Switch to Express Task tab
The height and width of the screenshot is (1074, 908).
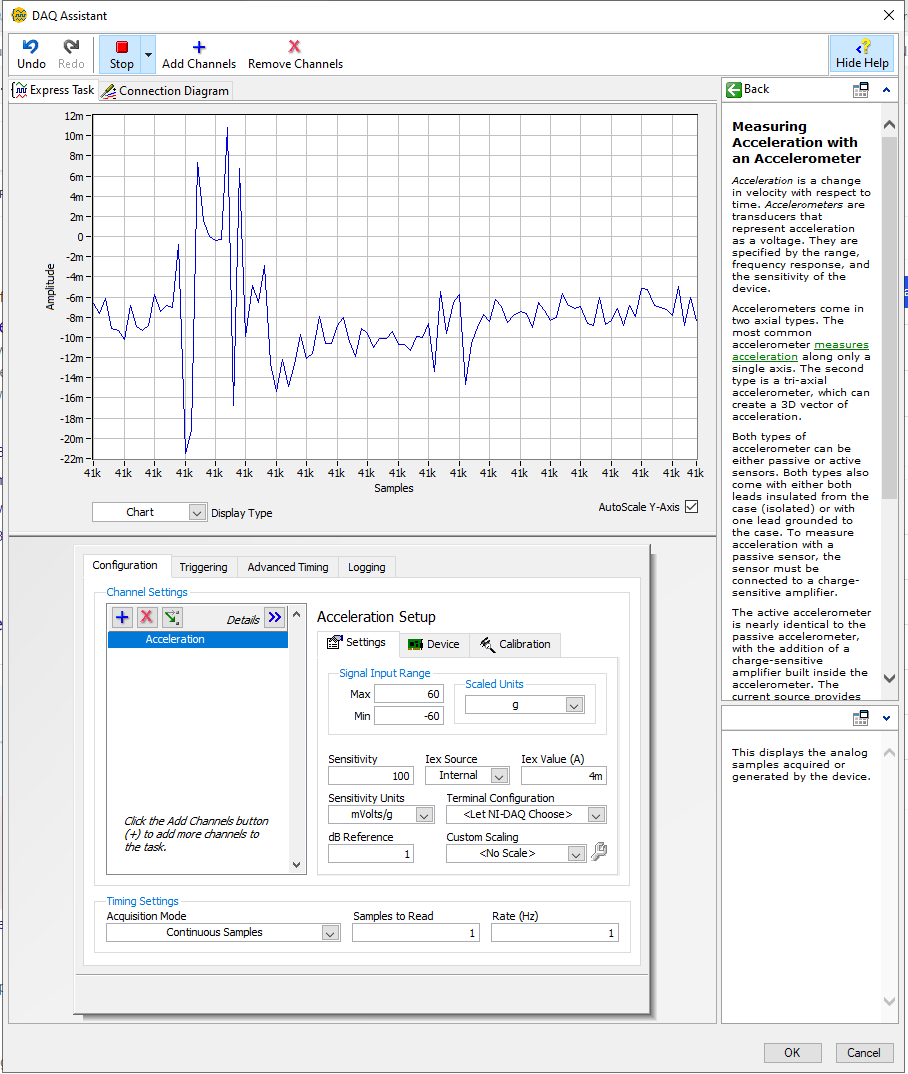pos(53,90)
